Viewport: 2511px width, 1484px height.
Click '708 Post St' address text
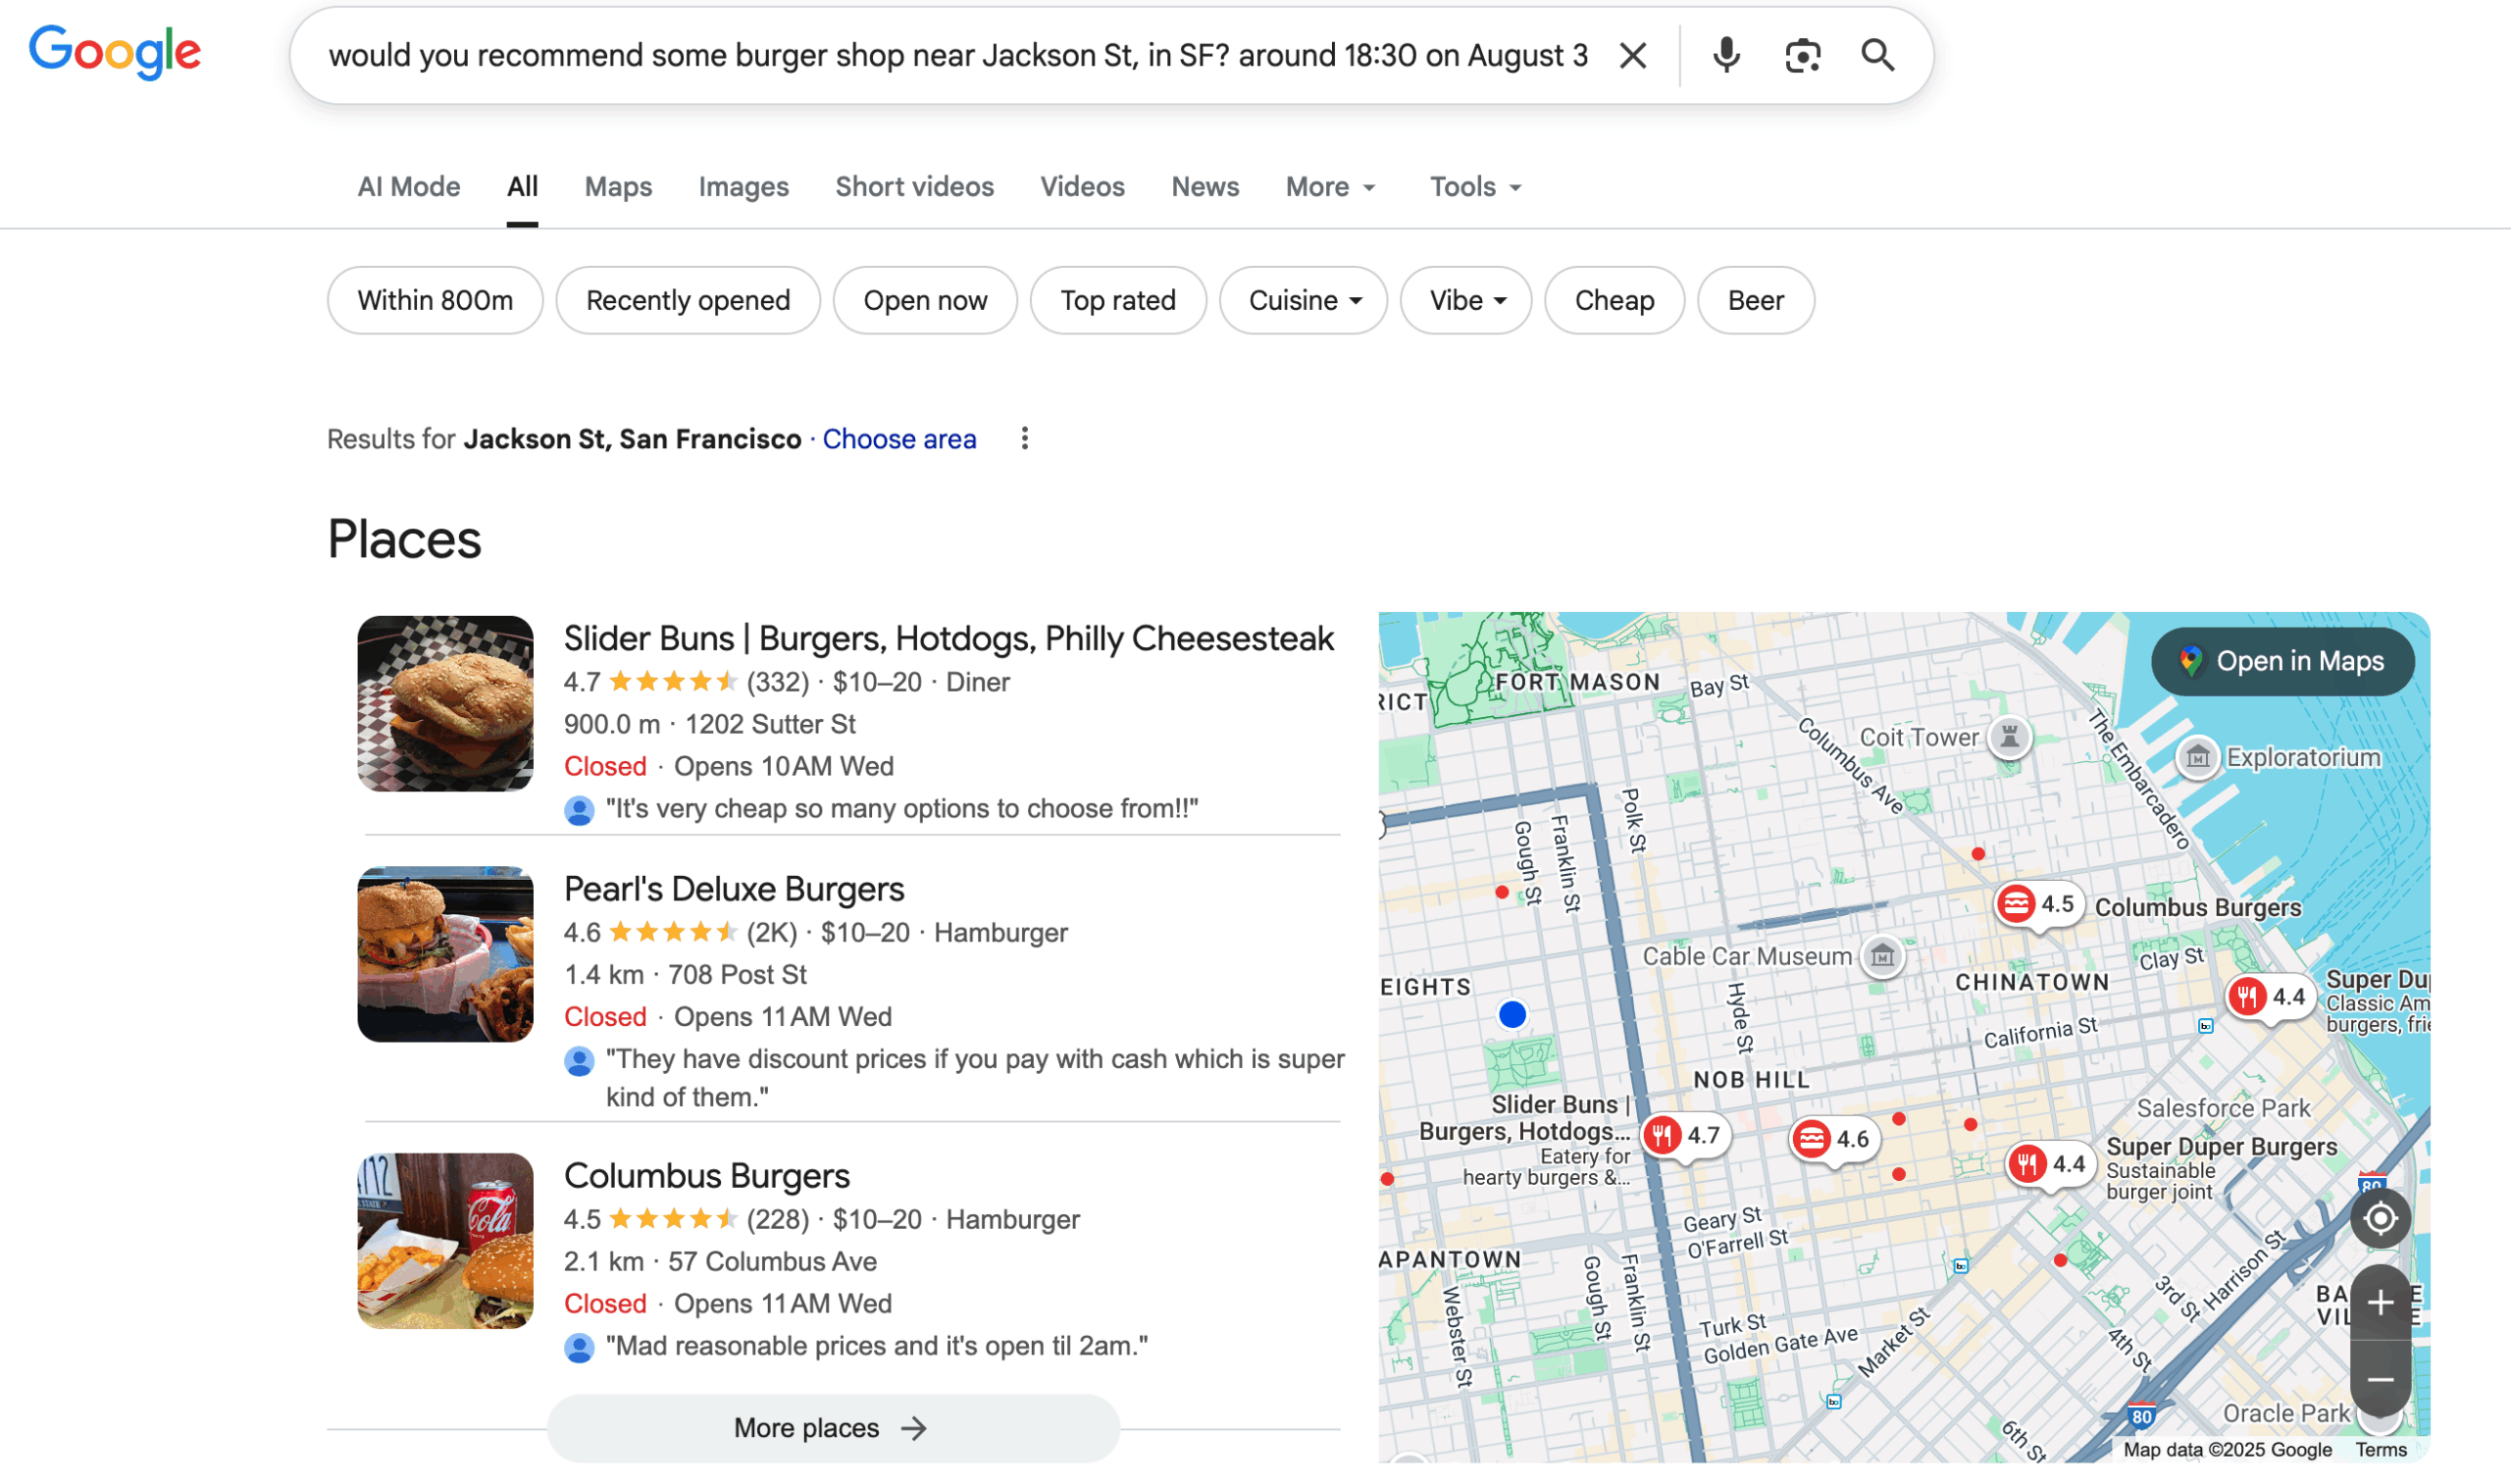(x=737, y=975)
